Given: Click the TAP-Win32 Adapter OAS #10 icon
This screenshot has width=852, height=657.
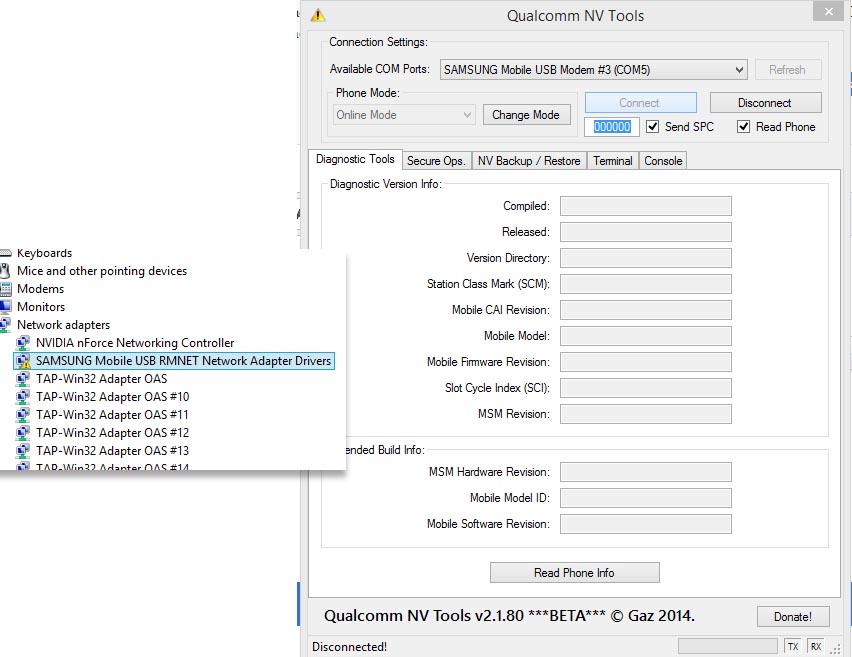Looking at the screenshot, I should pos(23,396).
